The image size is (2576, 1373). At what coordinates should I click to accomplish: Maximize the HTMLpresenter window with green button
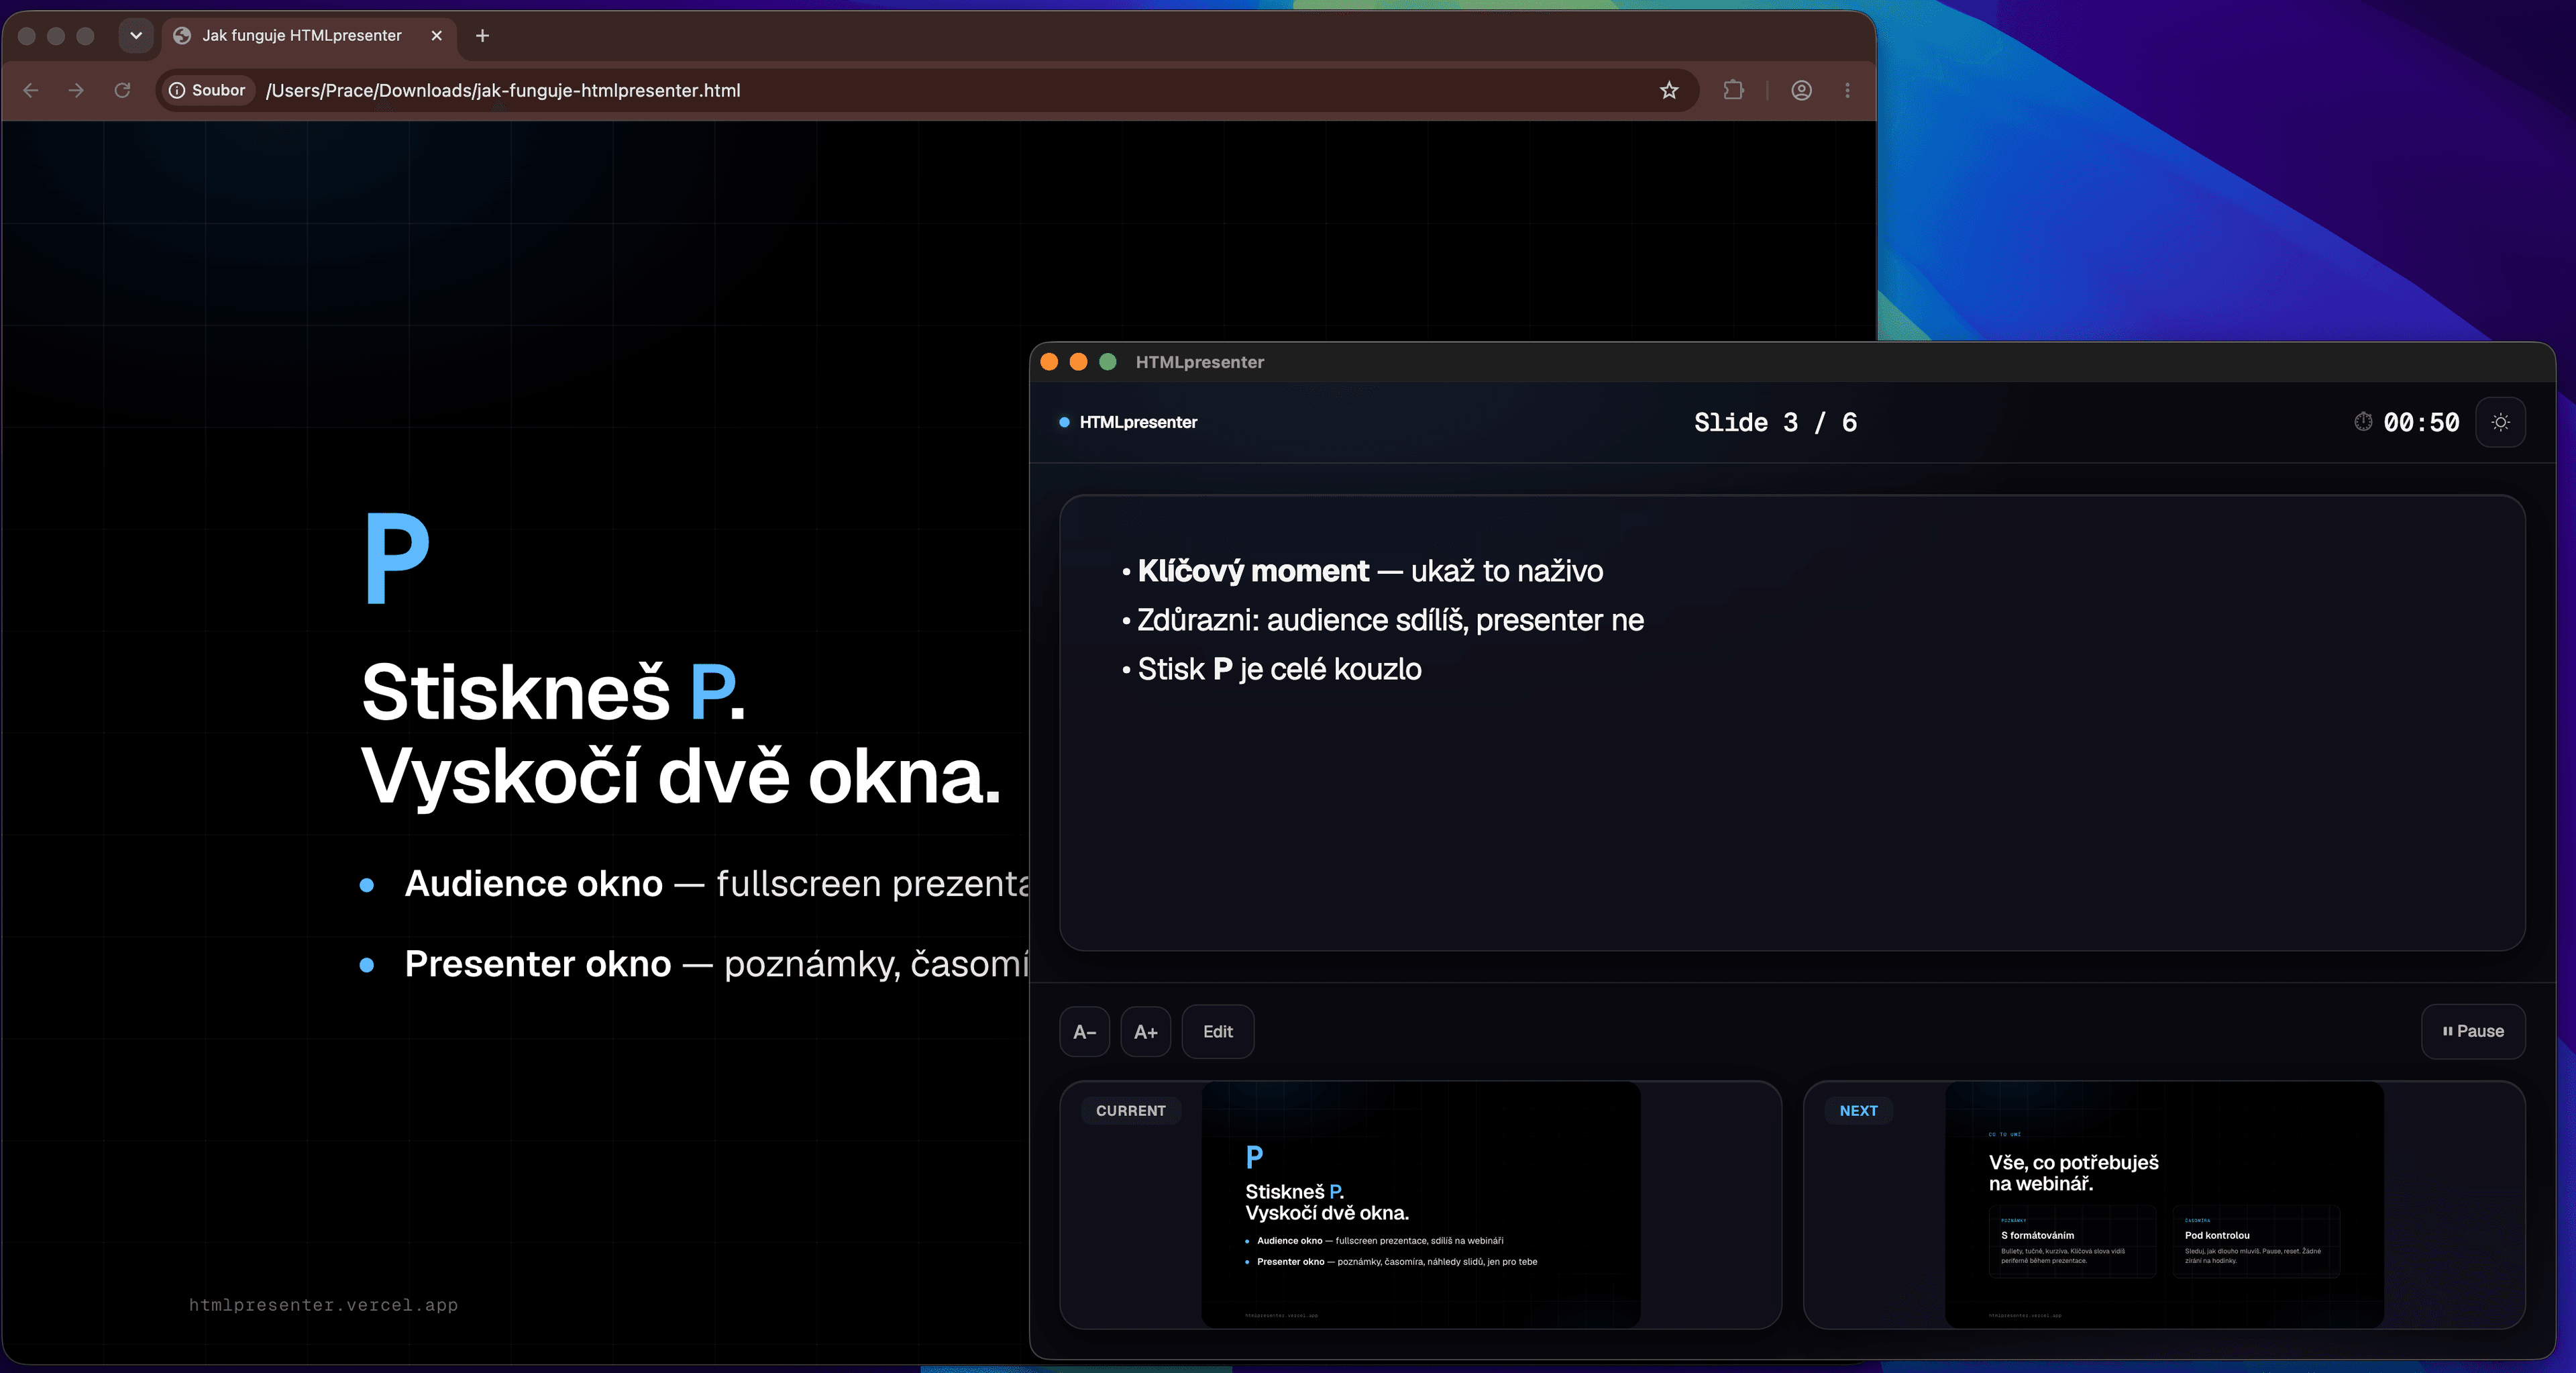coord(1108,362)
